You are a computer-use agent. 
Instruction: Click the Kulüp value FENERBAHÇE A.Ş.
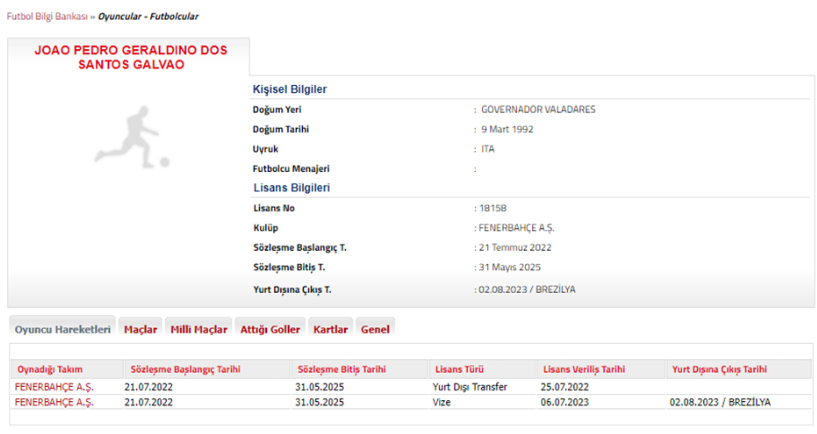coord(516,228)
